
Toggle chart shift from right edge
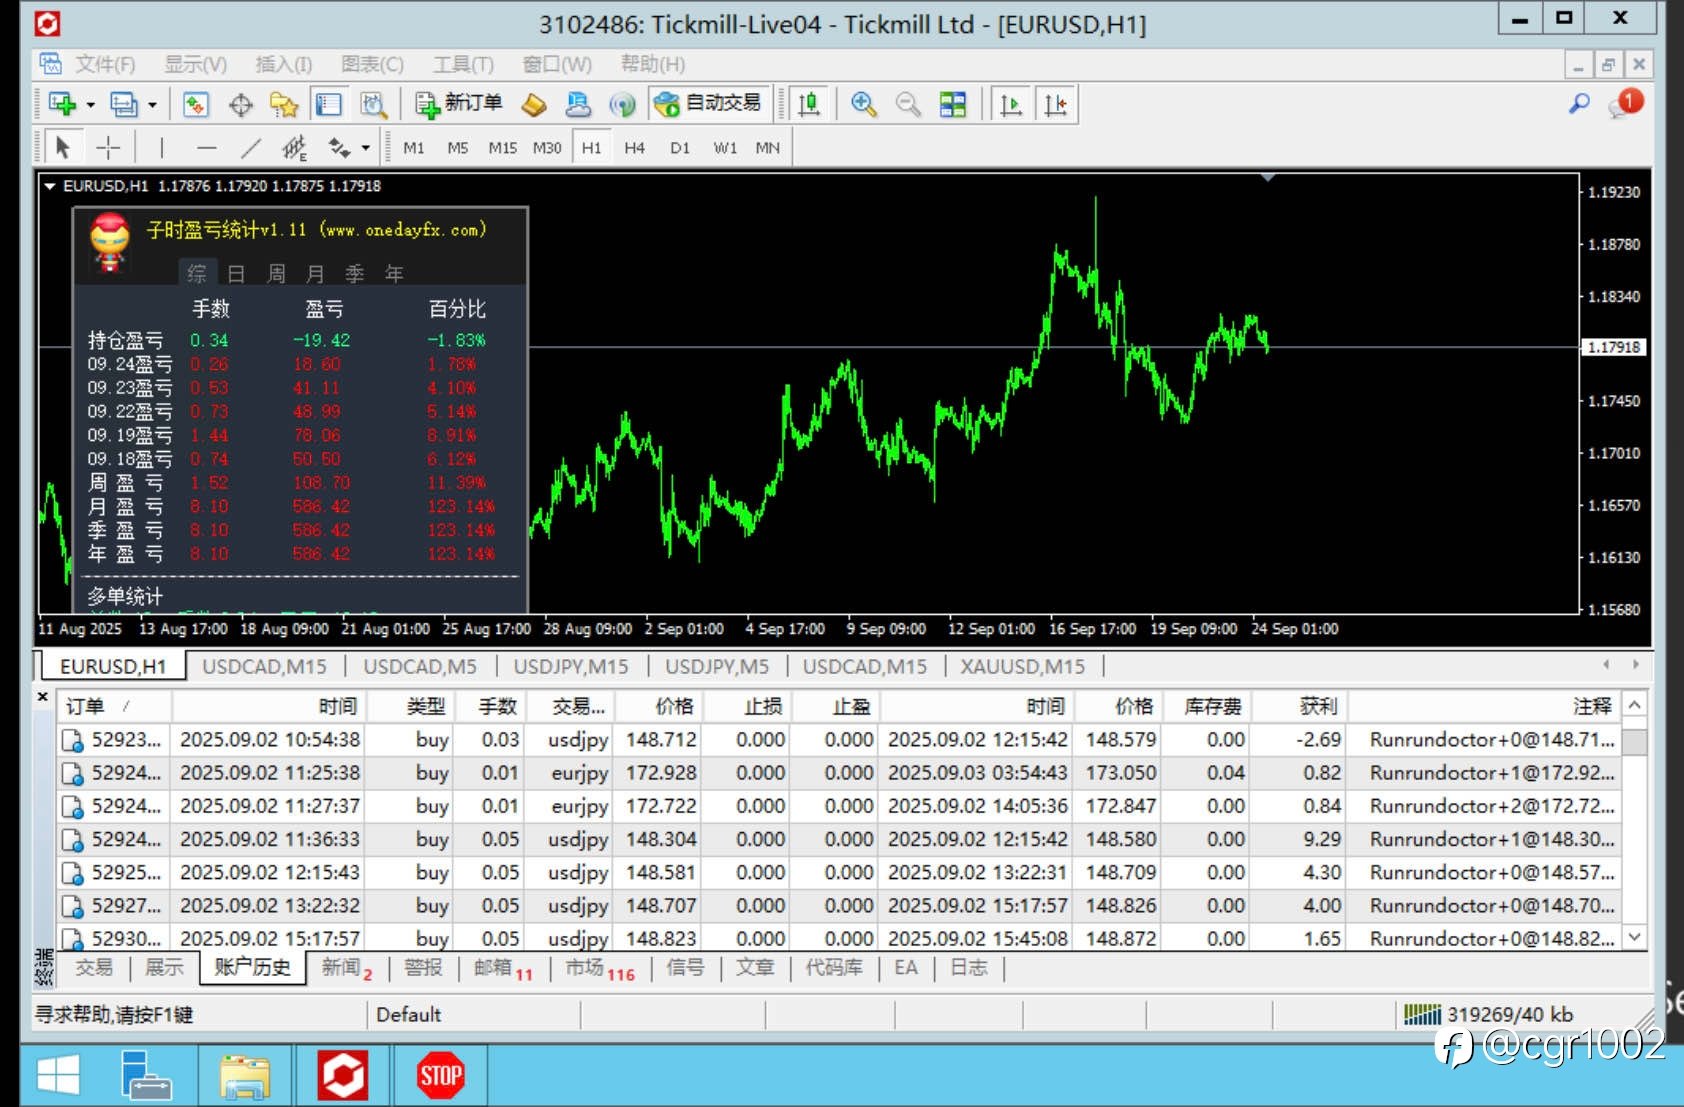tap(1056, 104)
